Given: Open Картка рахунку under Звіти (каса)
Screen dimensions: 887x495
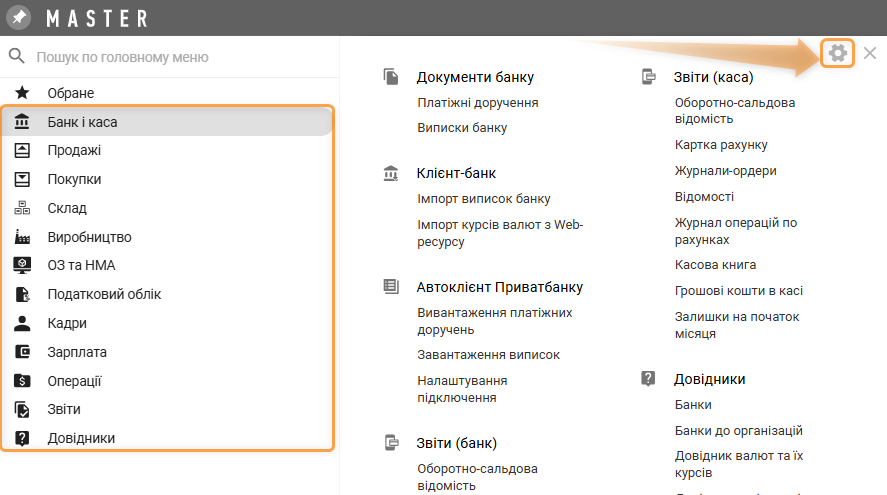Looking at the screenshot, I should (x=721, y=144).
